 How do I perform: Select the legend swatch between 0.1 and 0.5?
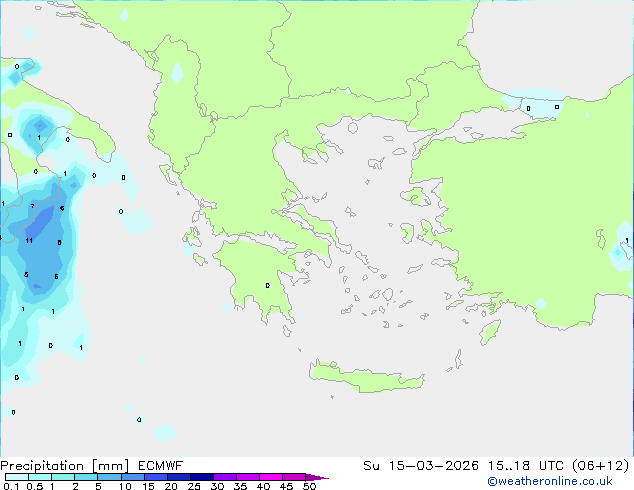click(17, 477)
